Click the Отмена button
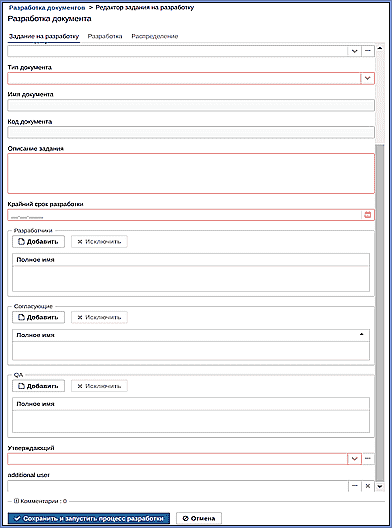 (x=199, y=519)
